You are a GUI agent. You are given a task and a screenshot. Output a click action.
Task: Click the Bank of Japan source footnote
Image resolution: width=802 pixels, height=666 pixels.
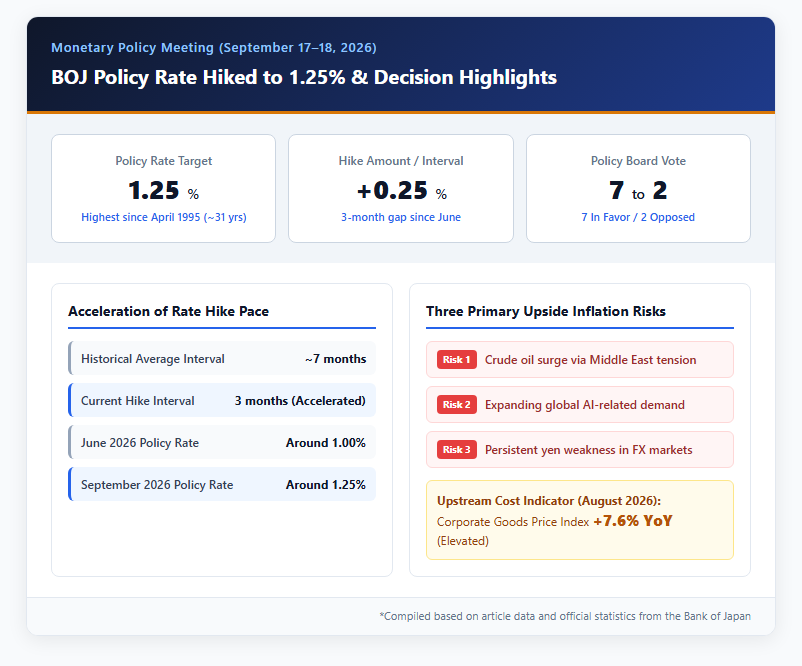[565, 616]
